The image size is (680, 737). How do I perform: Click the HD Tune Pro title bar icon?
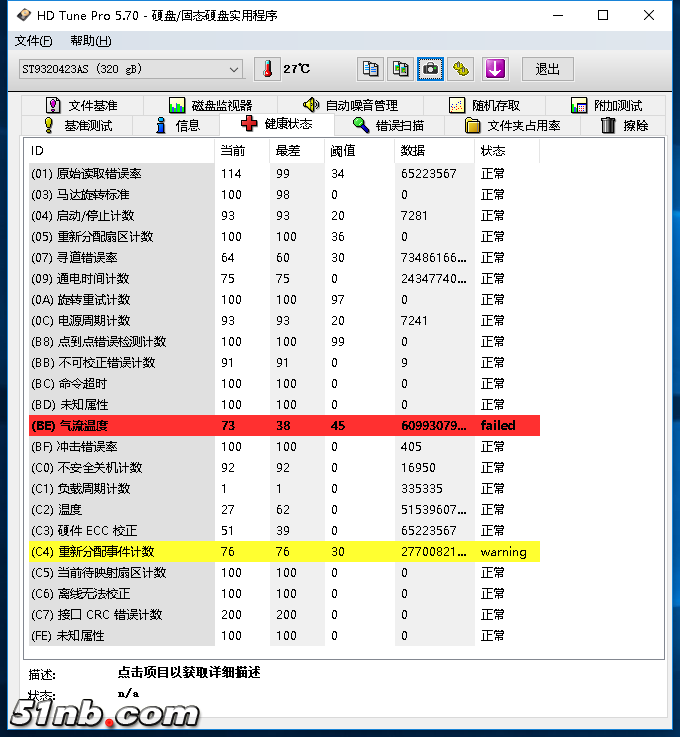click(23, 16)
